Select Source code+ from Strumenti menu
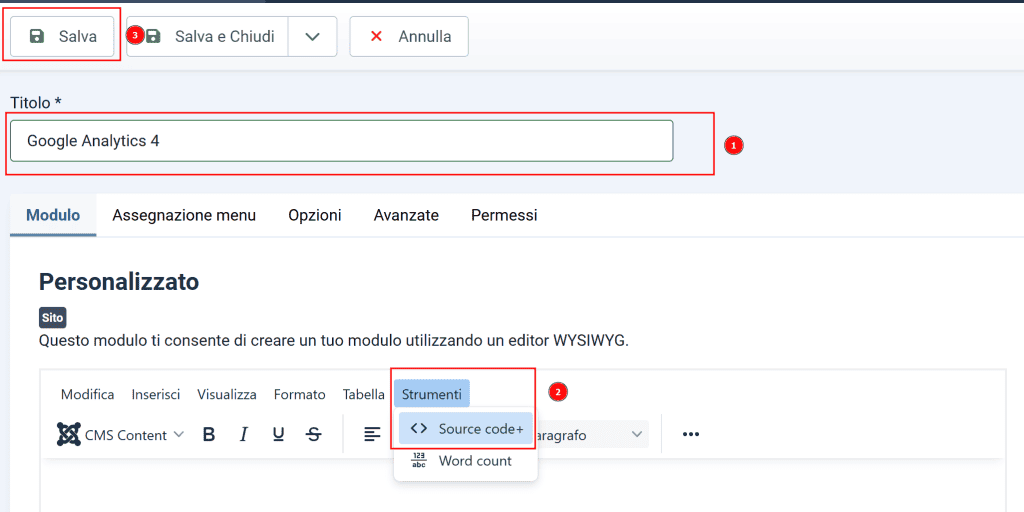 tap(466, 428)
